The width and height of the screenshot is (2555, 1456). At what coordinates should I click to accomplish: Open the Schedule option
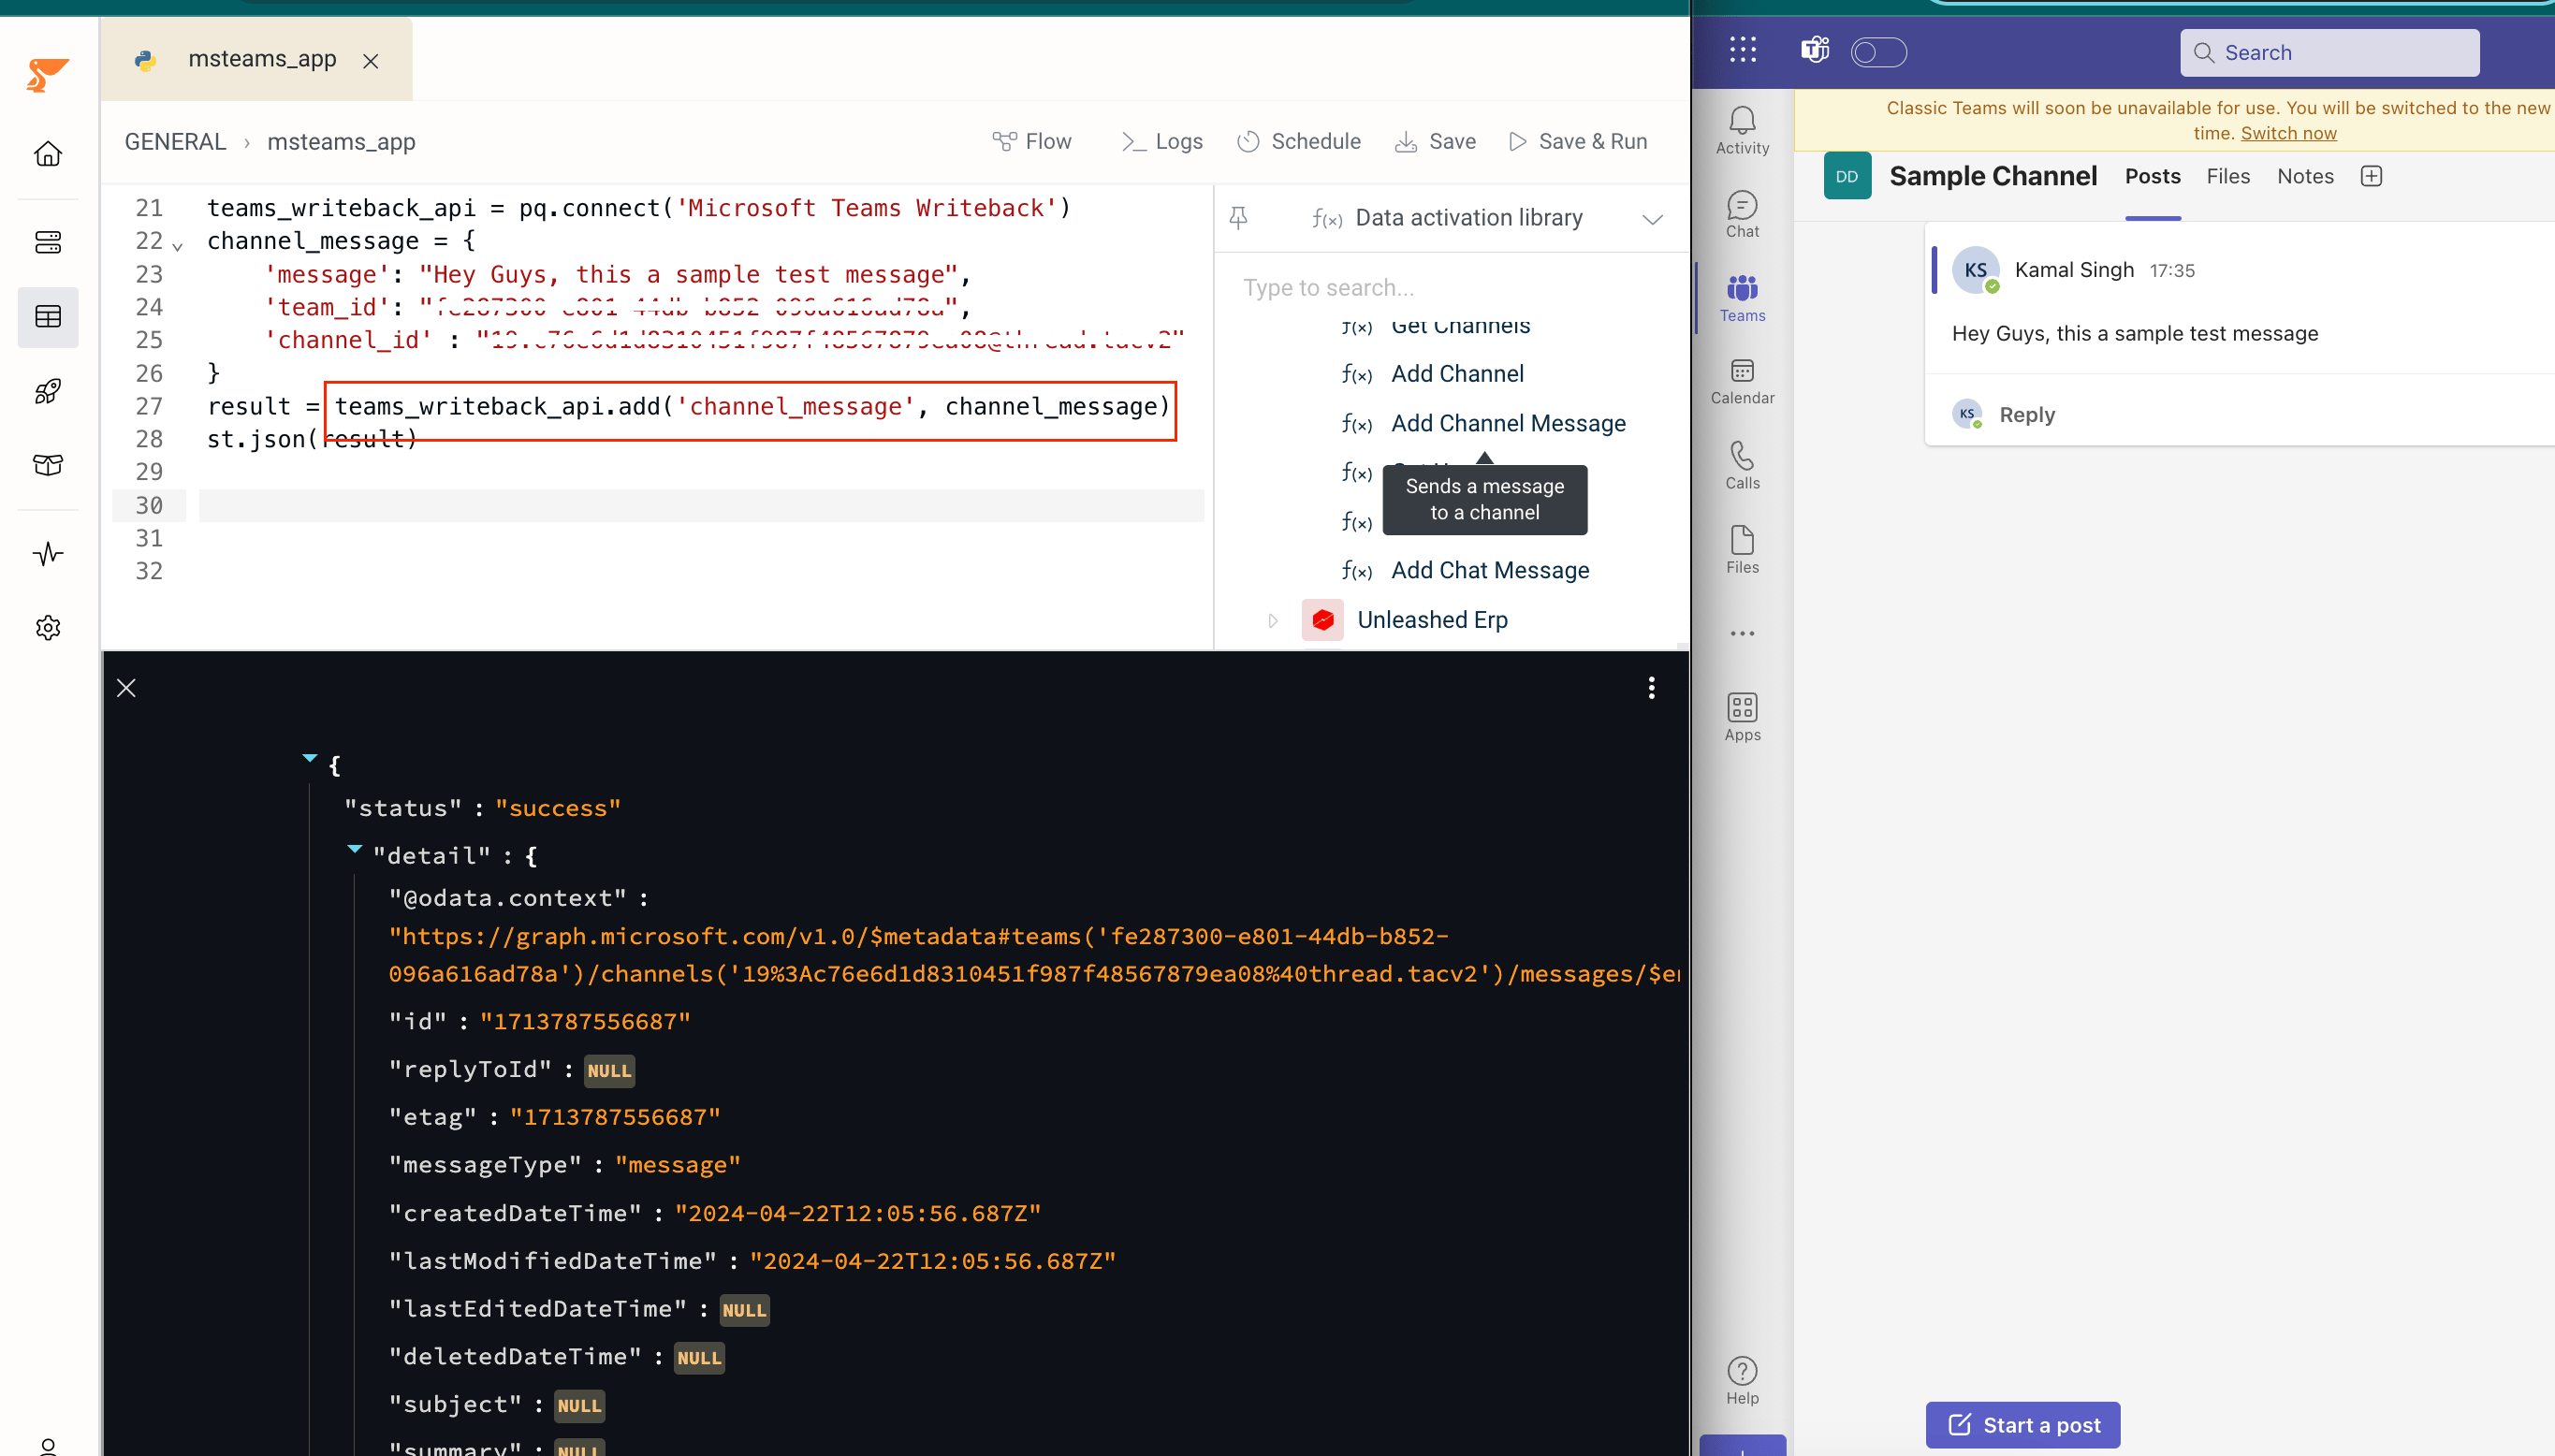pos(1299,142)
